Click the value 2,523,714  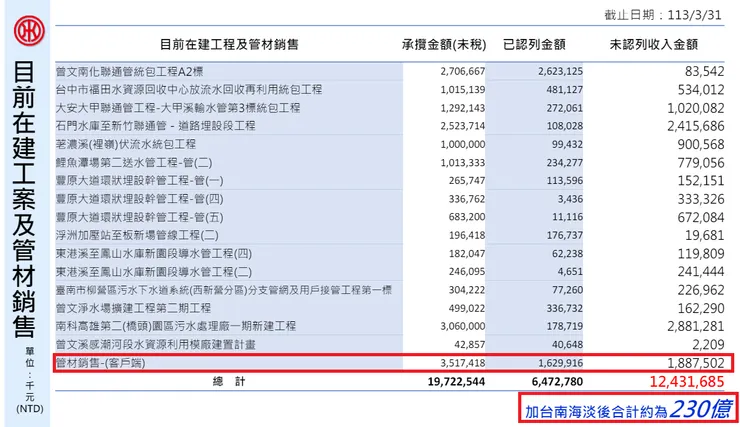tap(462, 126)
